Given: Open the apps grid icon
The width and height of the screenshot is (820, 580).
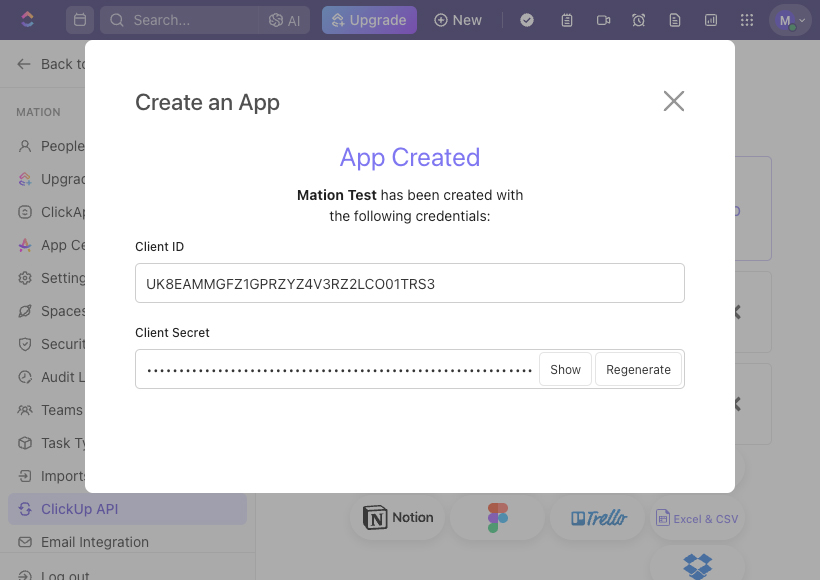Looking at the screenshot, I should tap(747, 20).
